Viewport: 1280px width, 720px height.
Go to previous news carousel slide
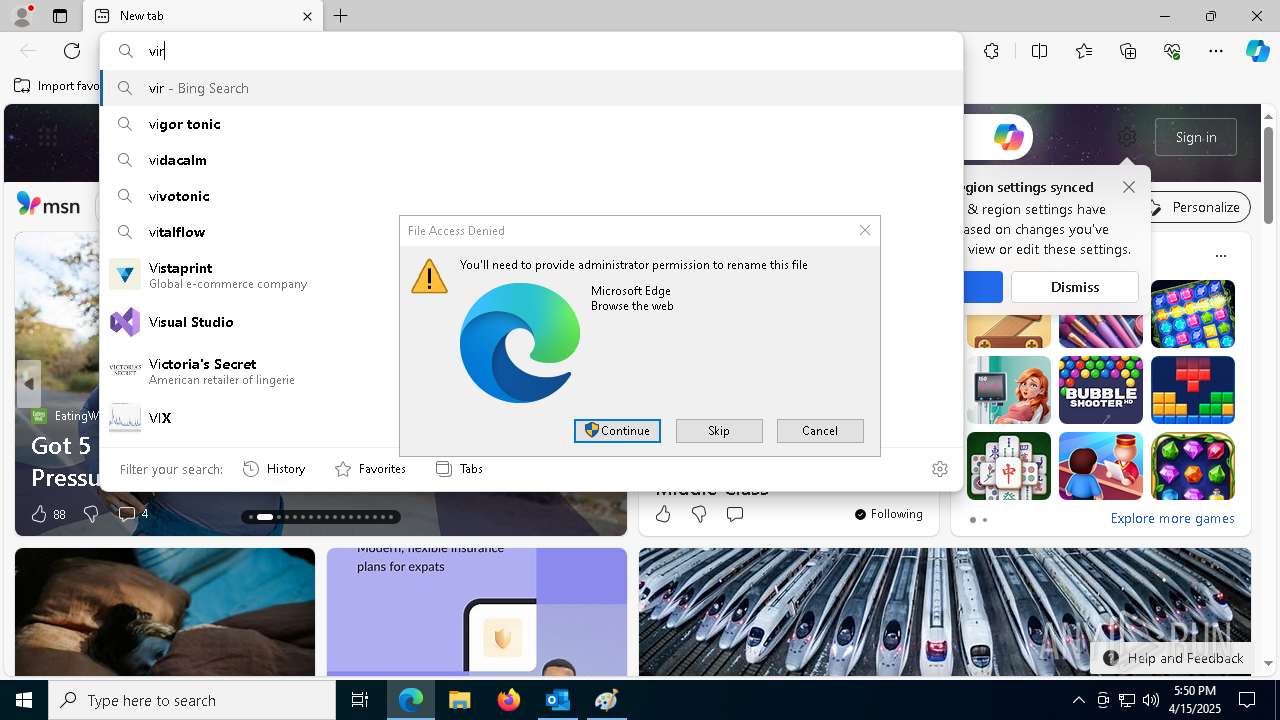[28, 384]
